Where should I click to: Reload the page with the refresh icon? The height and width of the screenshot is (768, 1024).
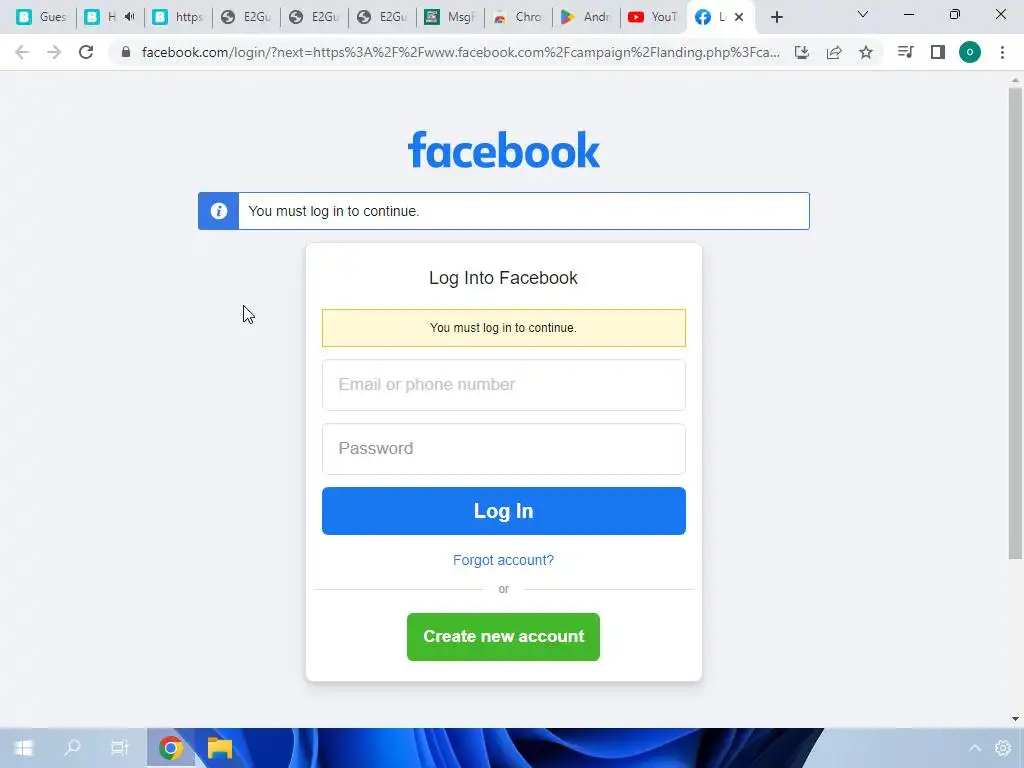coord(86,52)
